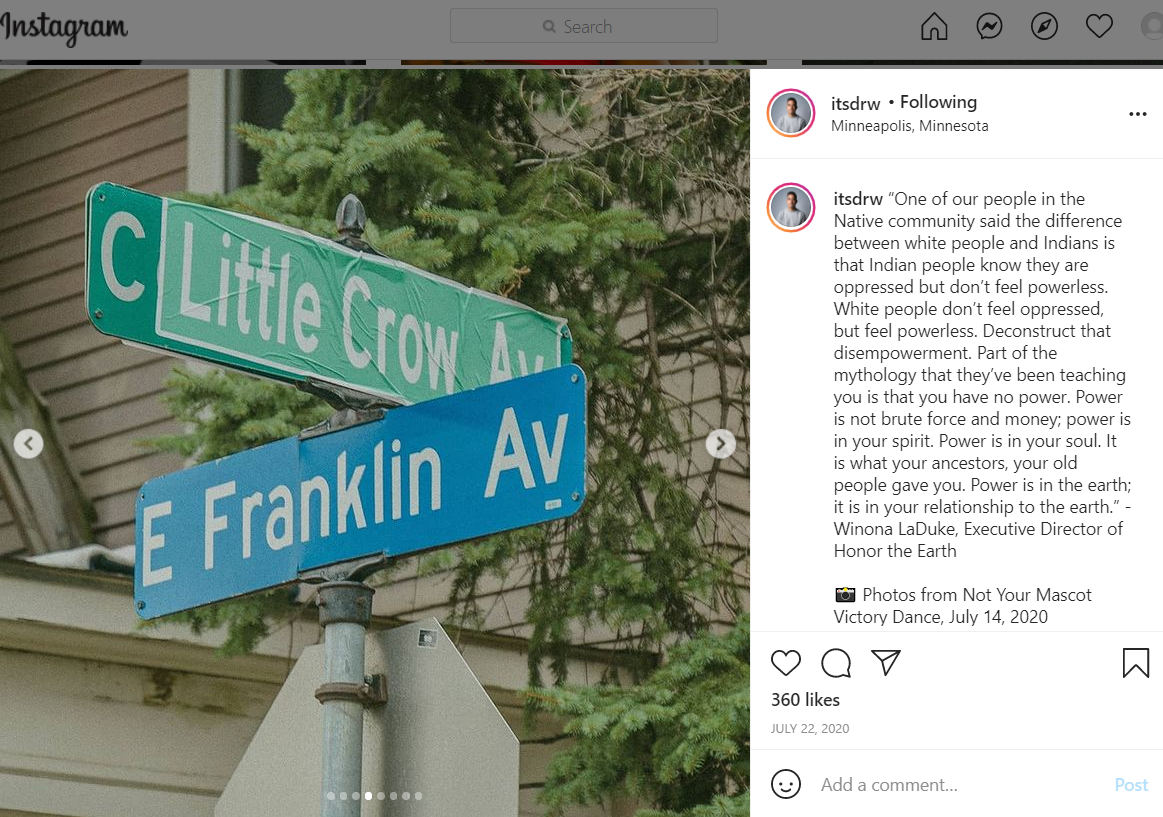The image size is (1163, 817).
Task: Like the post with heart icon
Action: tap(785, 662)
